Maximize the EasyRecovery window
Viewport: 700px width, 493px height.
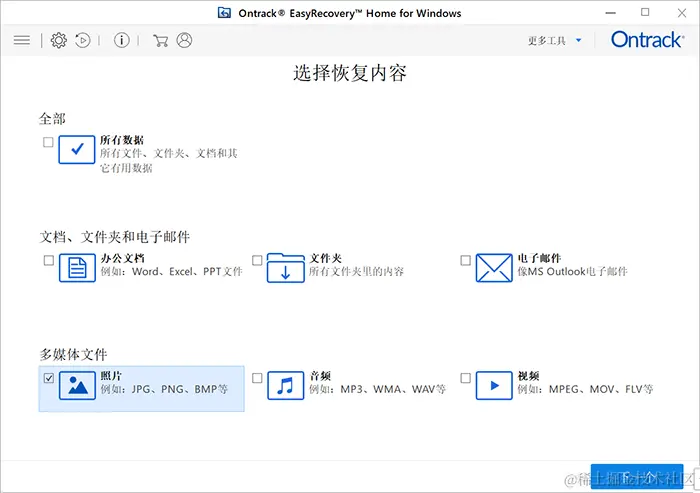[x=645, y=13]
